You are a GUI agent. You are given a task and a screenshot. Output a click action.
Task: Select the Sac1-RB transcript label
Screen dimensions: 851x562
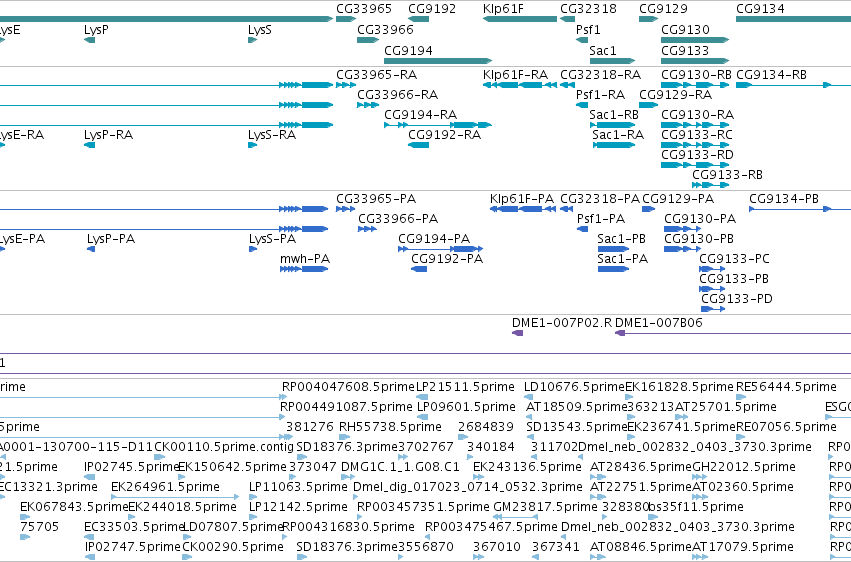(x=614, y=115)
